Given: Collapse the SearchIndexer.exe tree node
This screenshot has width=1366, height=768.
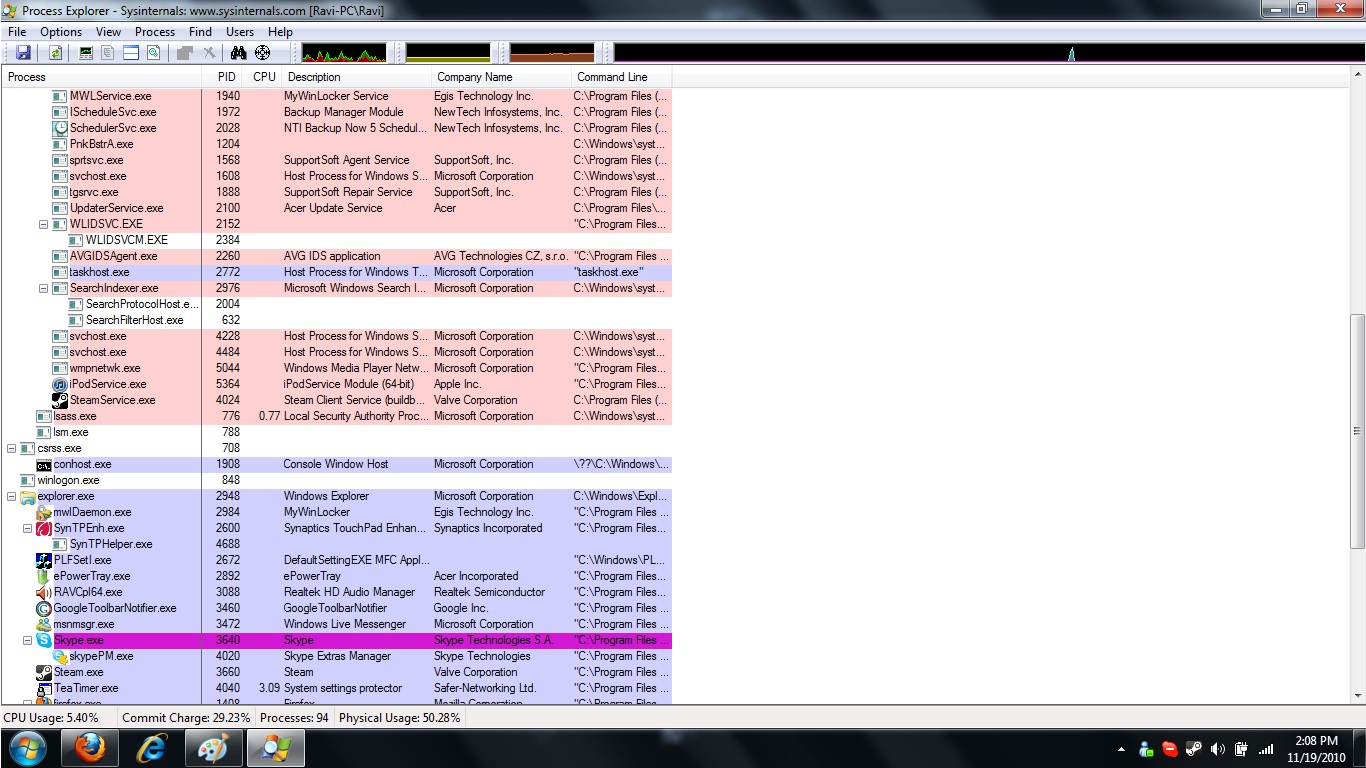Looking at the screenshot, I should (43, 288).
